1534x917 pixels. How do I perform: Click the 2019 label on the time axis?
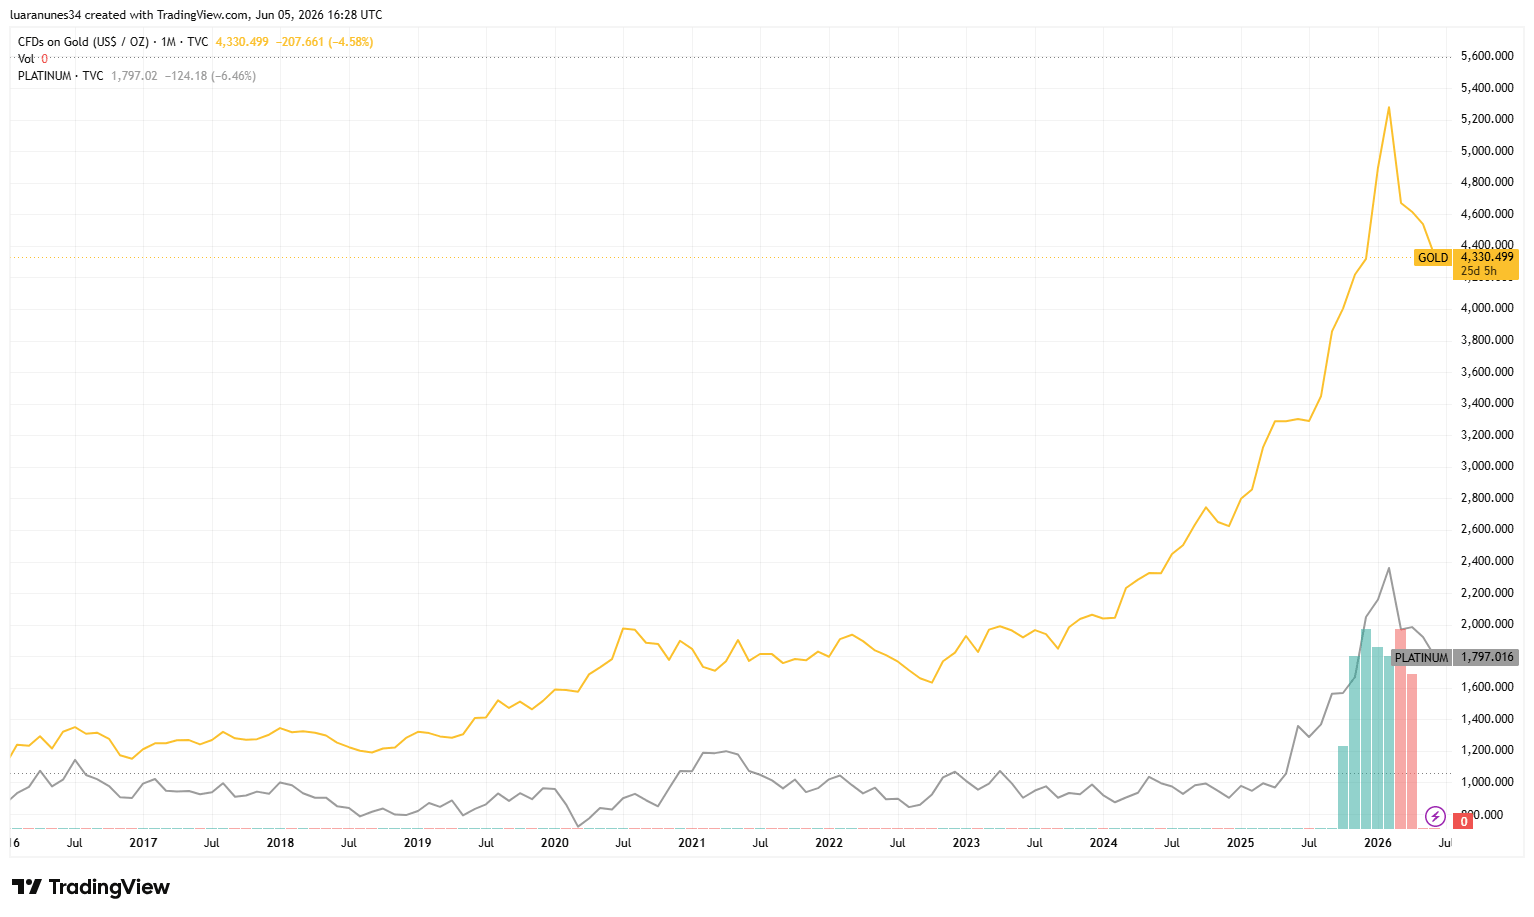pos(417,843)
